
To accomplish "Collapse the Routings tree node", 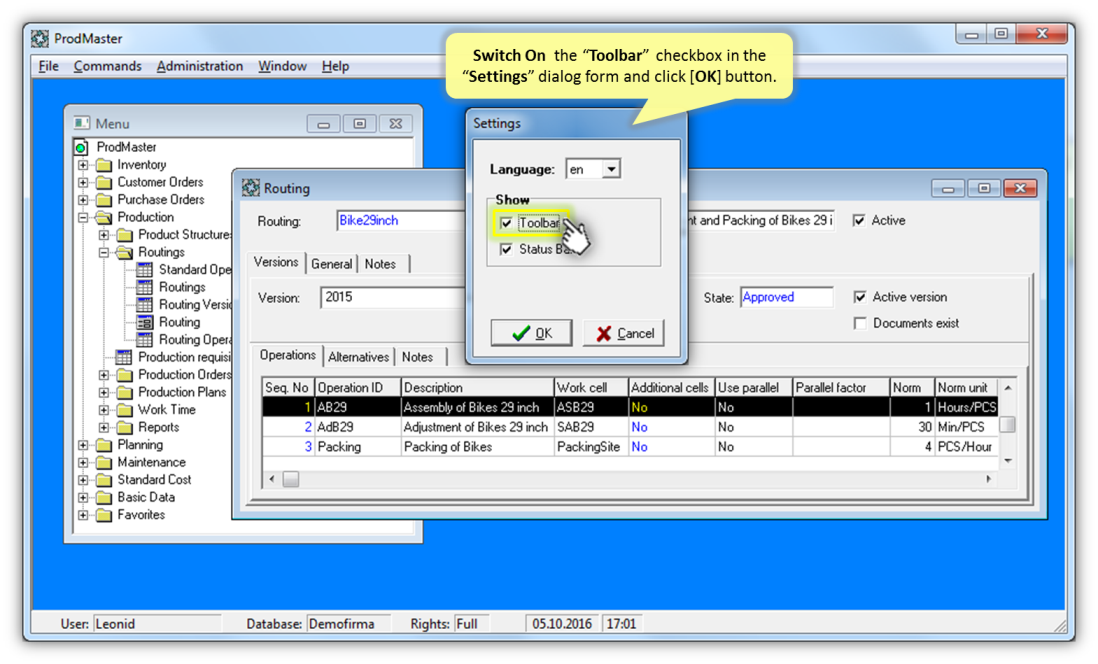I will 104,253.
